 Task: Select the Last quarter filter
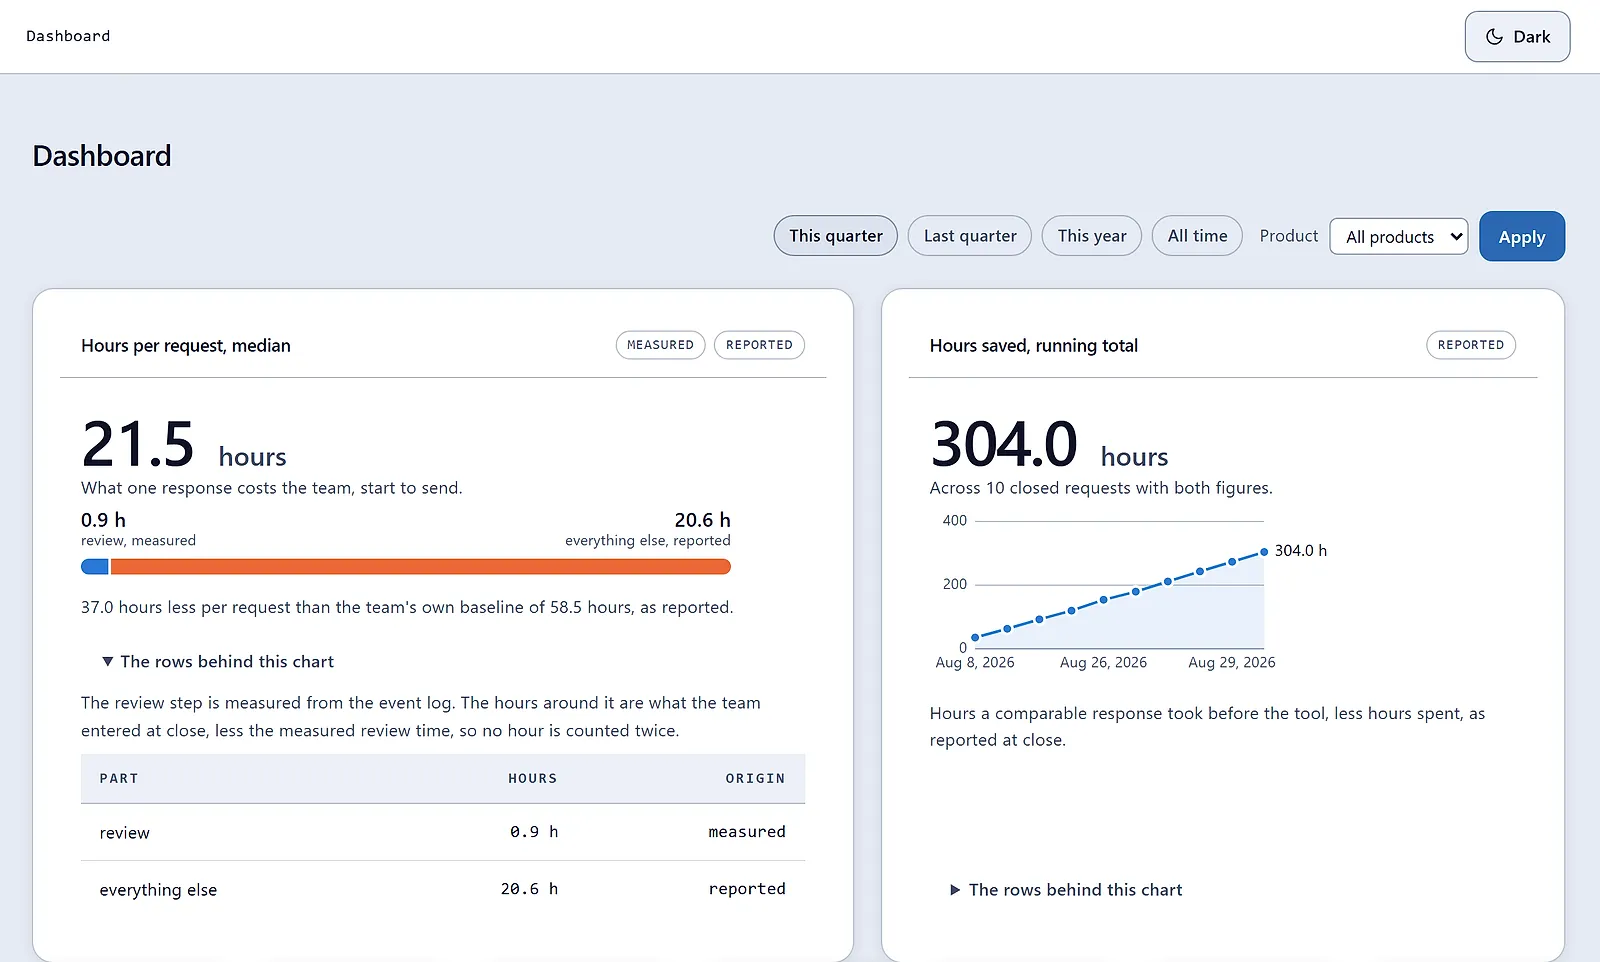click(x=970, y=236)
